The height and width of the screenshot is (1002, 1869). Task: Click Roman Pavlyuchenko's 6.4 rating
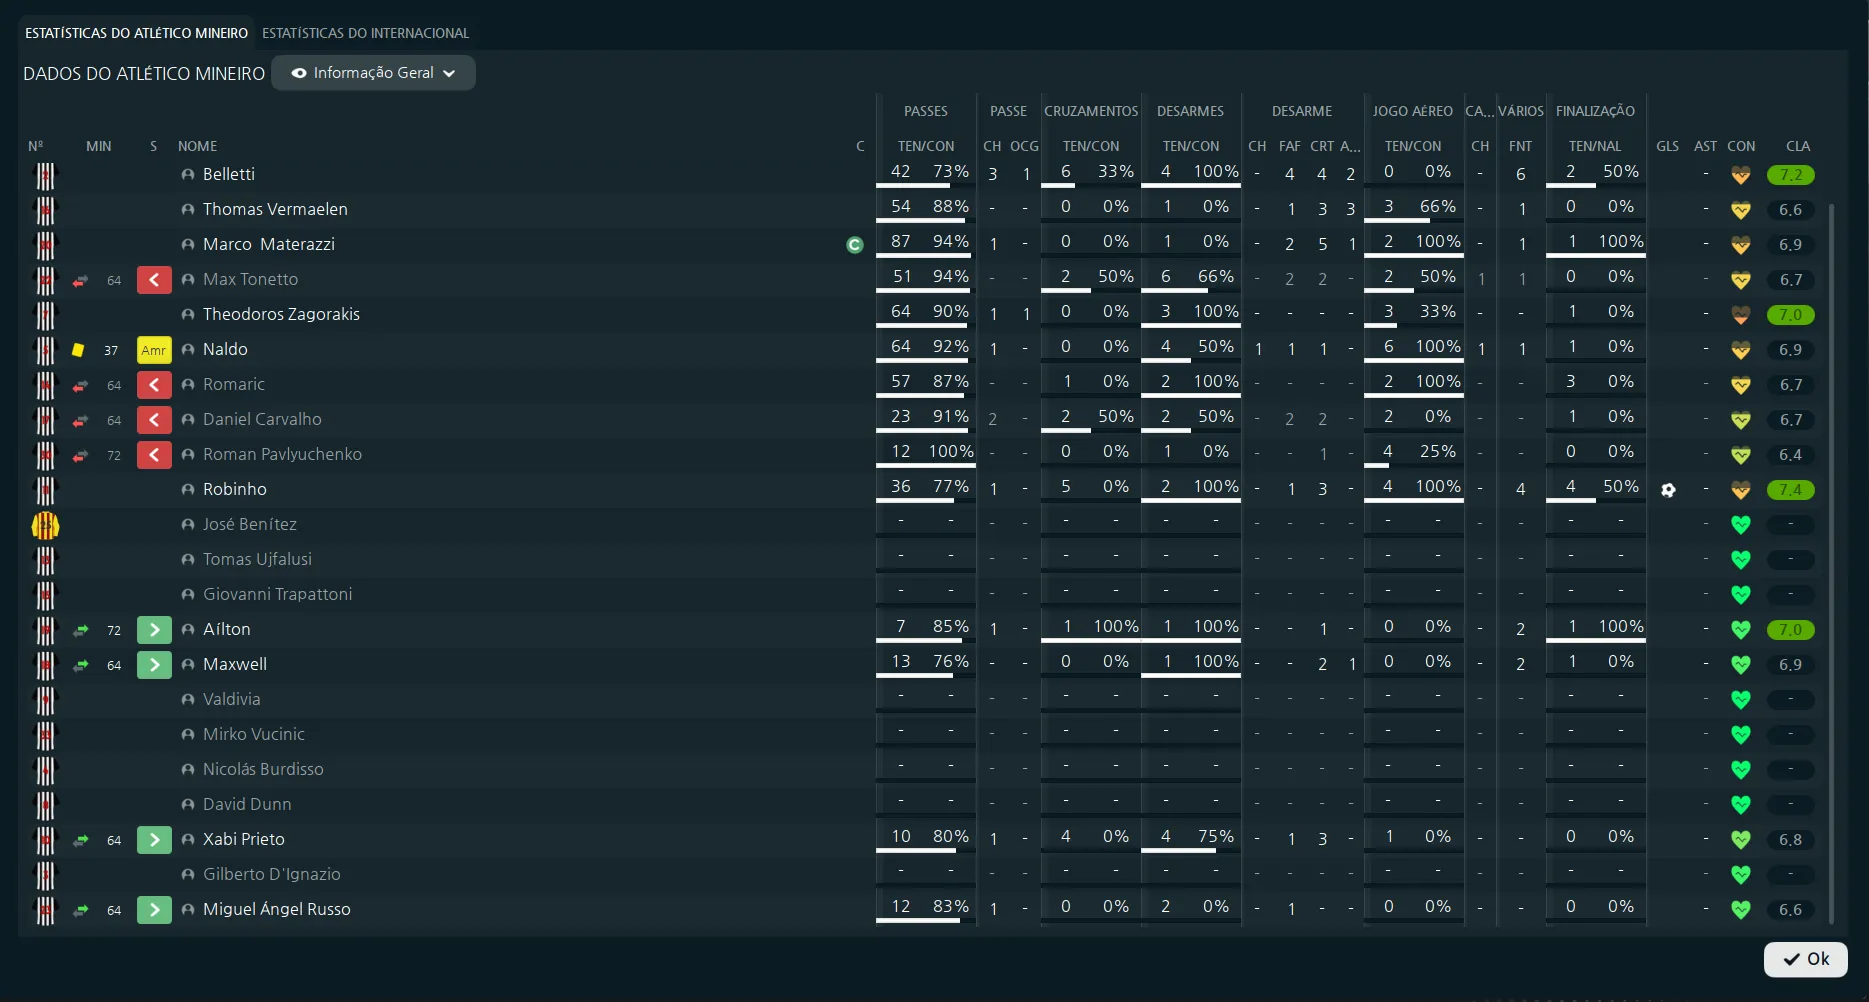pos(1790,455)
